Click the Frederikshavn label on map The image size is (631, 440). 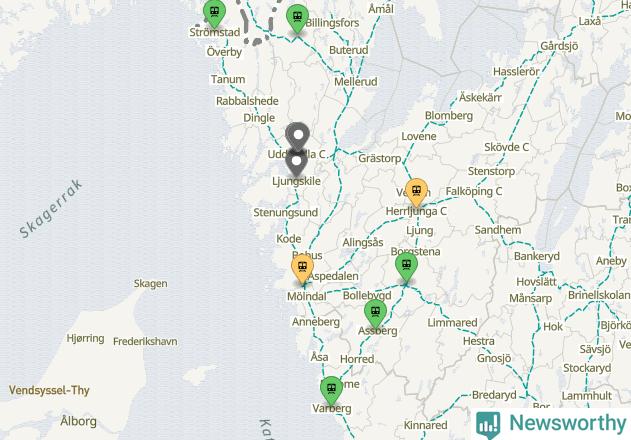pos(145,341)
